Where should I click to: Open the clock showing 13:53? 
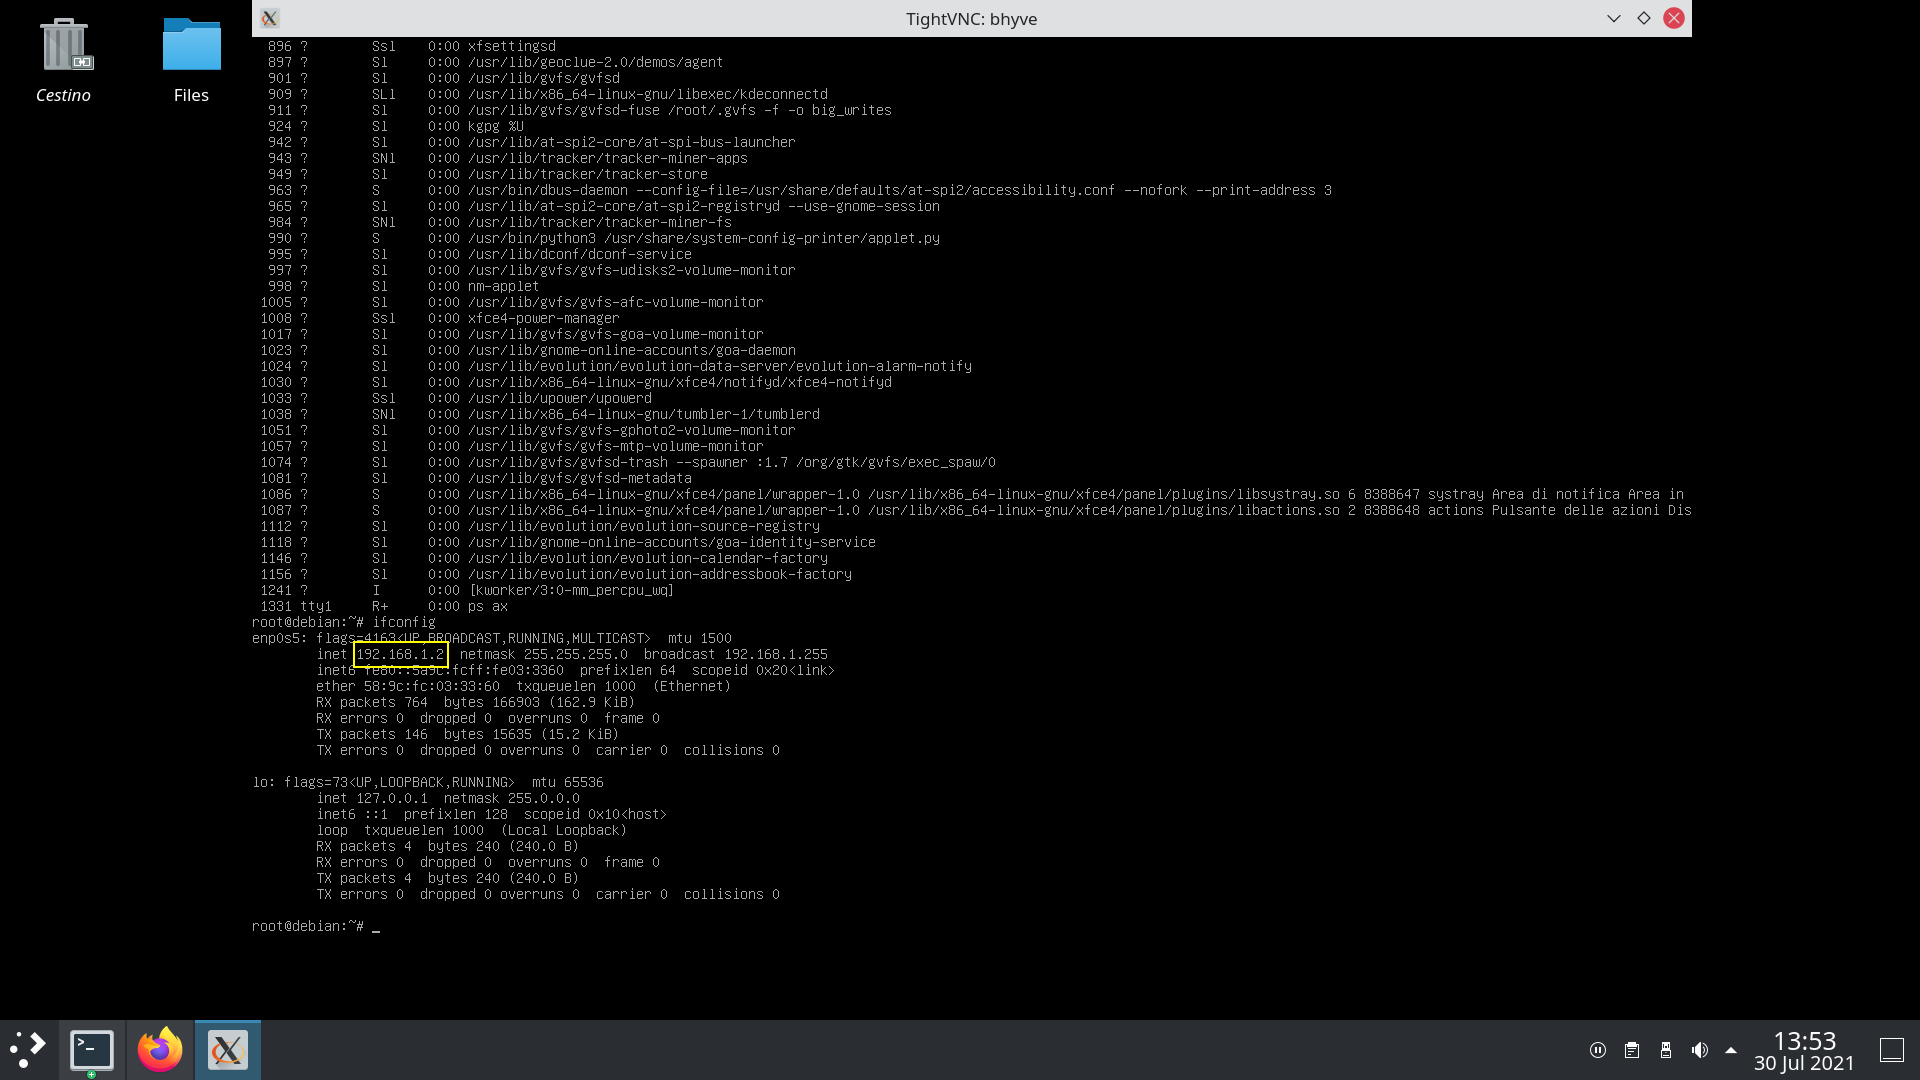coord(1804,1050)
